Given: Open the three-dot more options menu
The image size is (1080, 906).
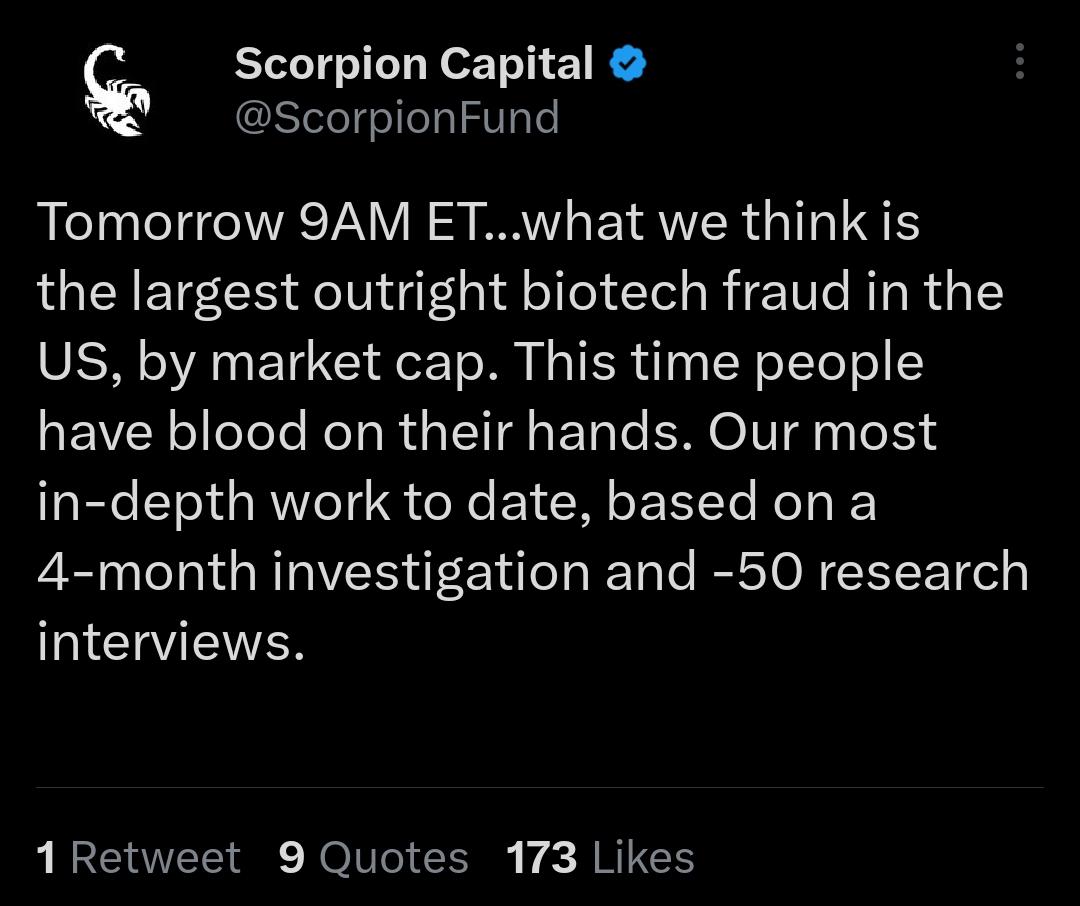Looking at the screenshot, I should (x=1019, y=62).
